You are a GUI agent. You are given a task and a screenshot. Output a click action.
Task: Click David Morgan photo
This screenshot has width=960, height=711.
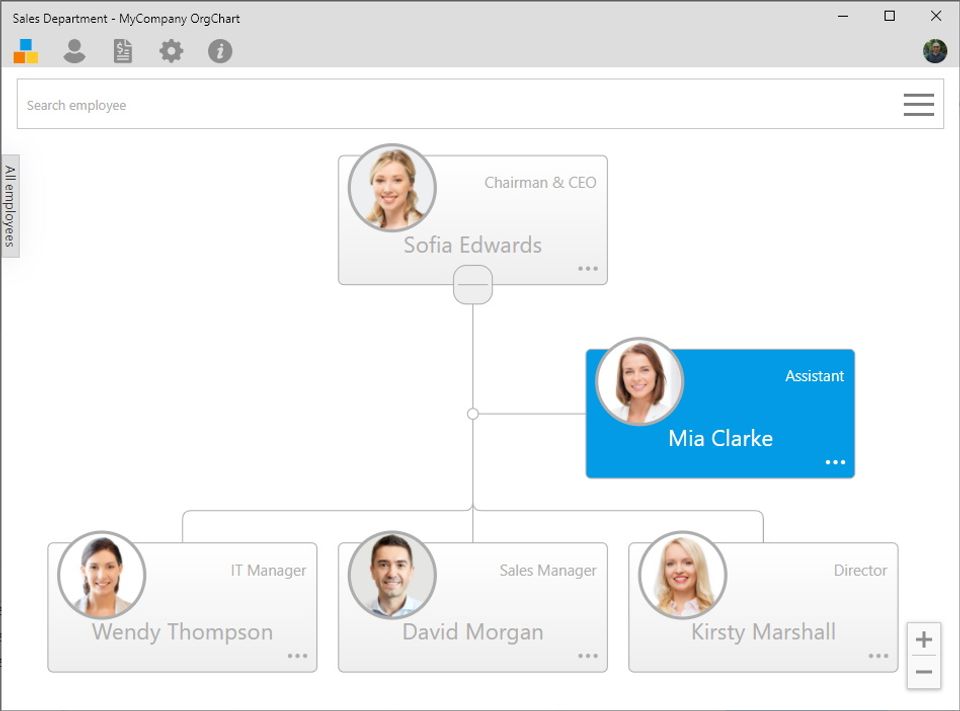coord(392,574)
